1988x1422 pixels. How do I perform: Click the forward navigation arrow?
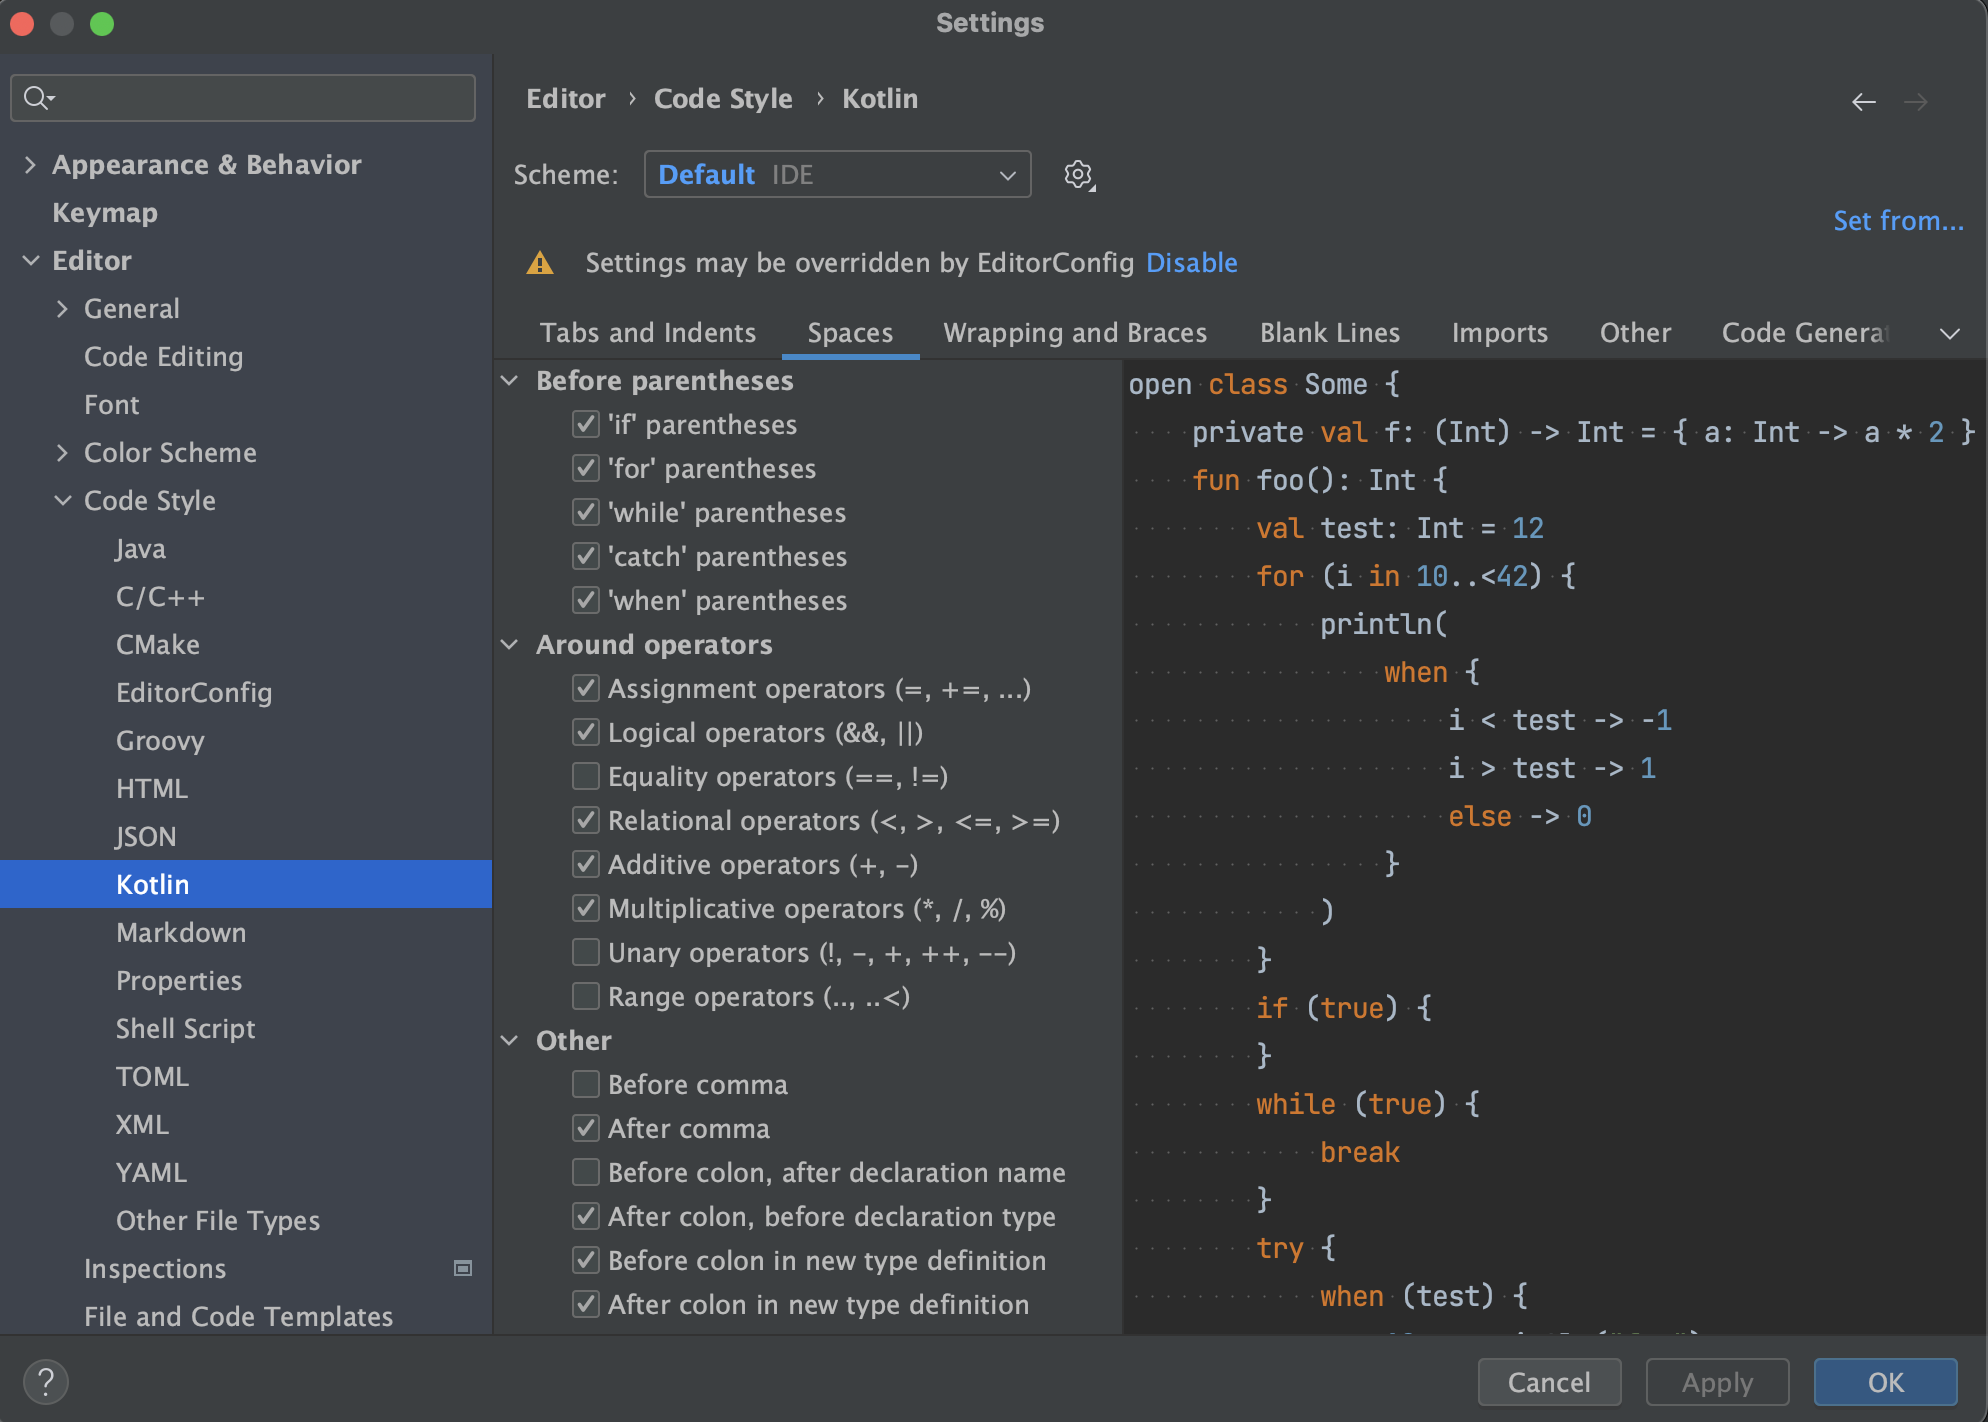tap(1915, 101)
